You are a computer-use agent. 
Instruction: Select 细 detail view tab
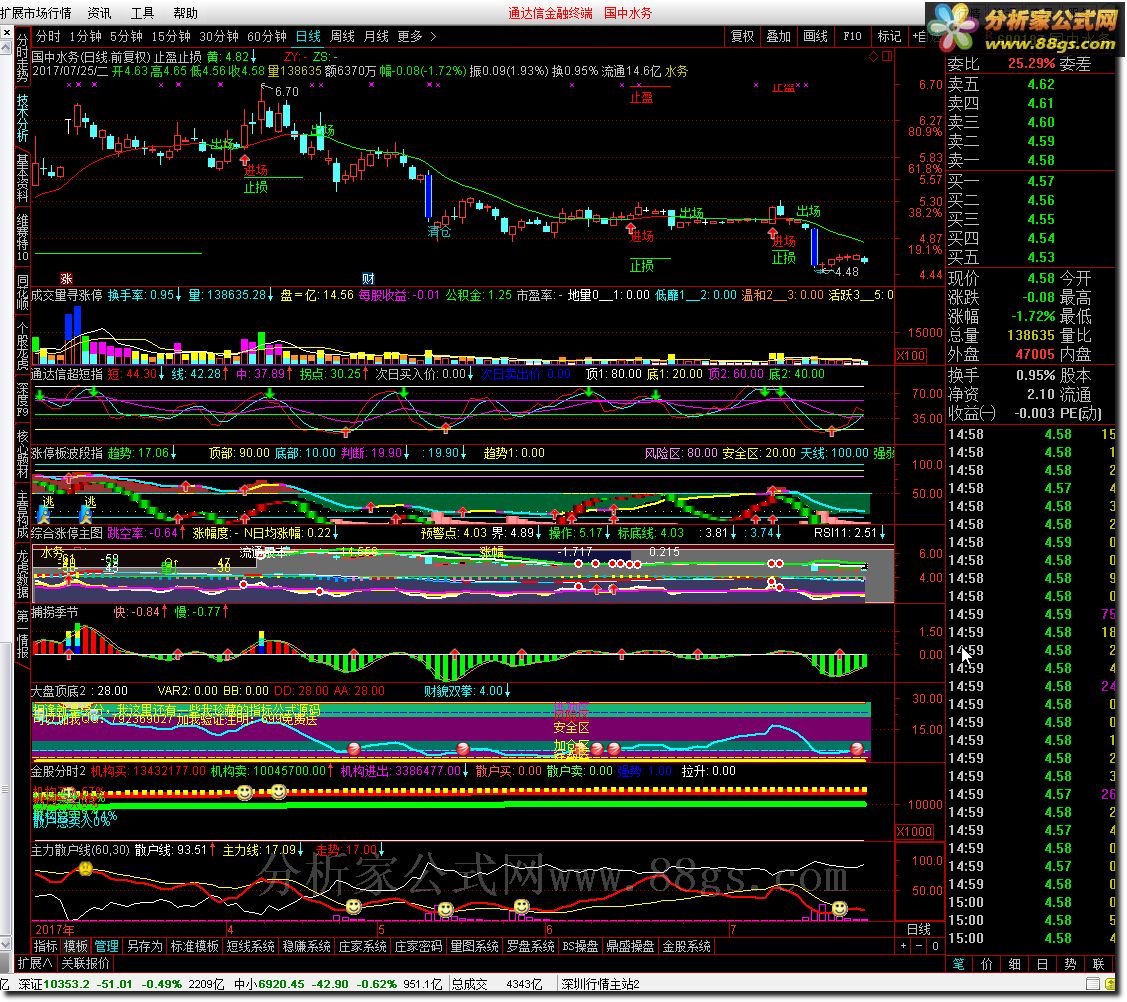pos(1014,964)
